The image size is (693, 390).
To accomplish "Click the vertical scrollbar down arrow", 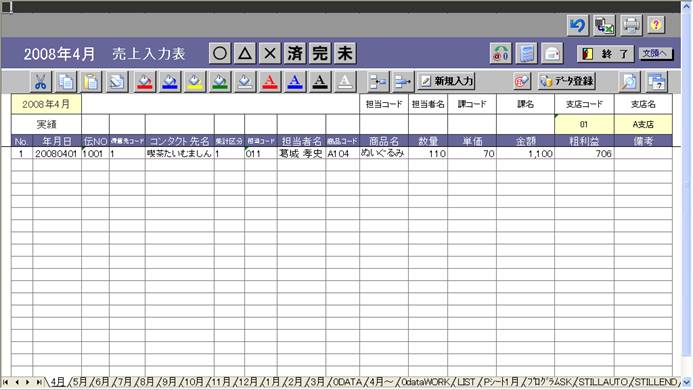I will tap(687, 382).
